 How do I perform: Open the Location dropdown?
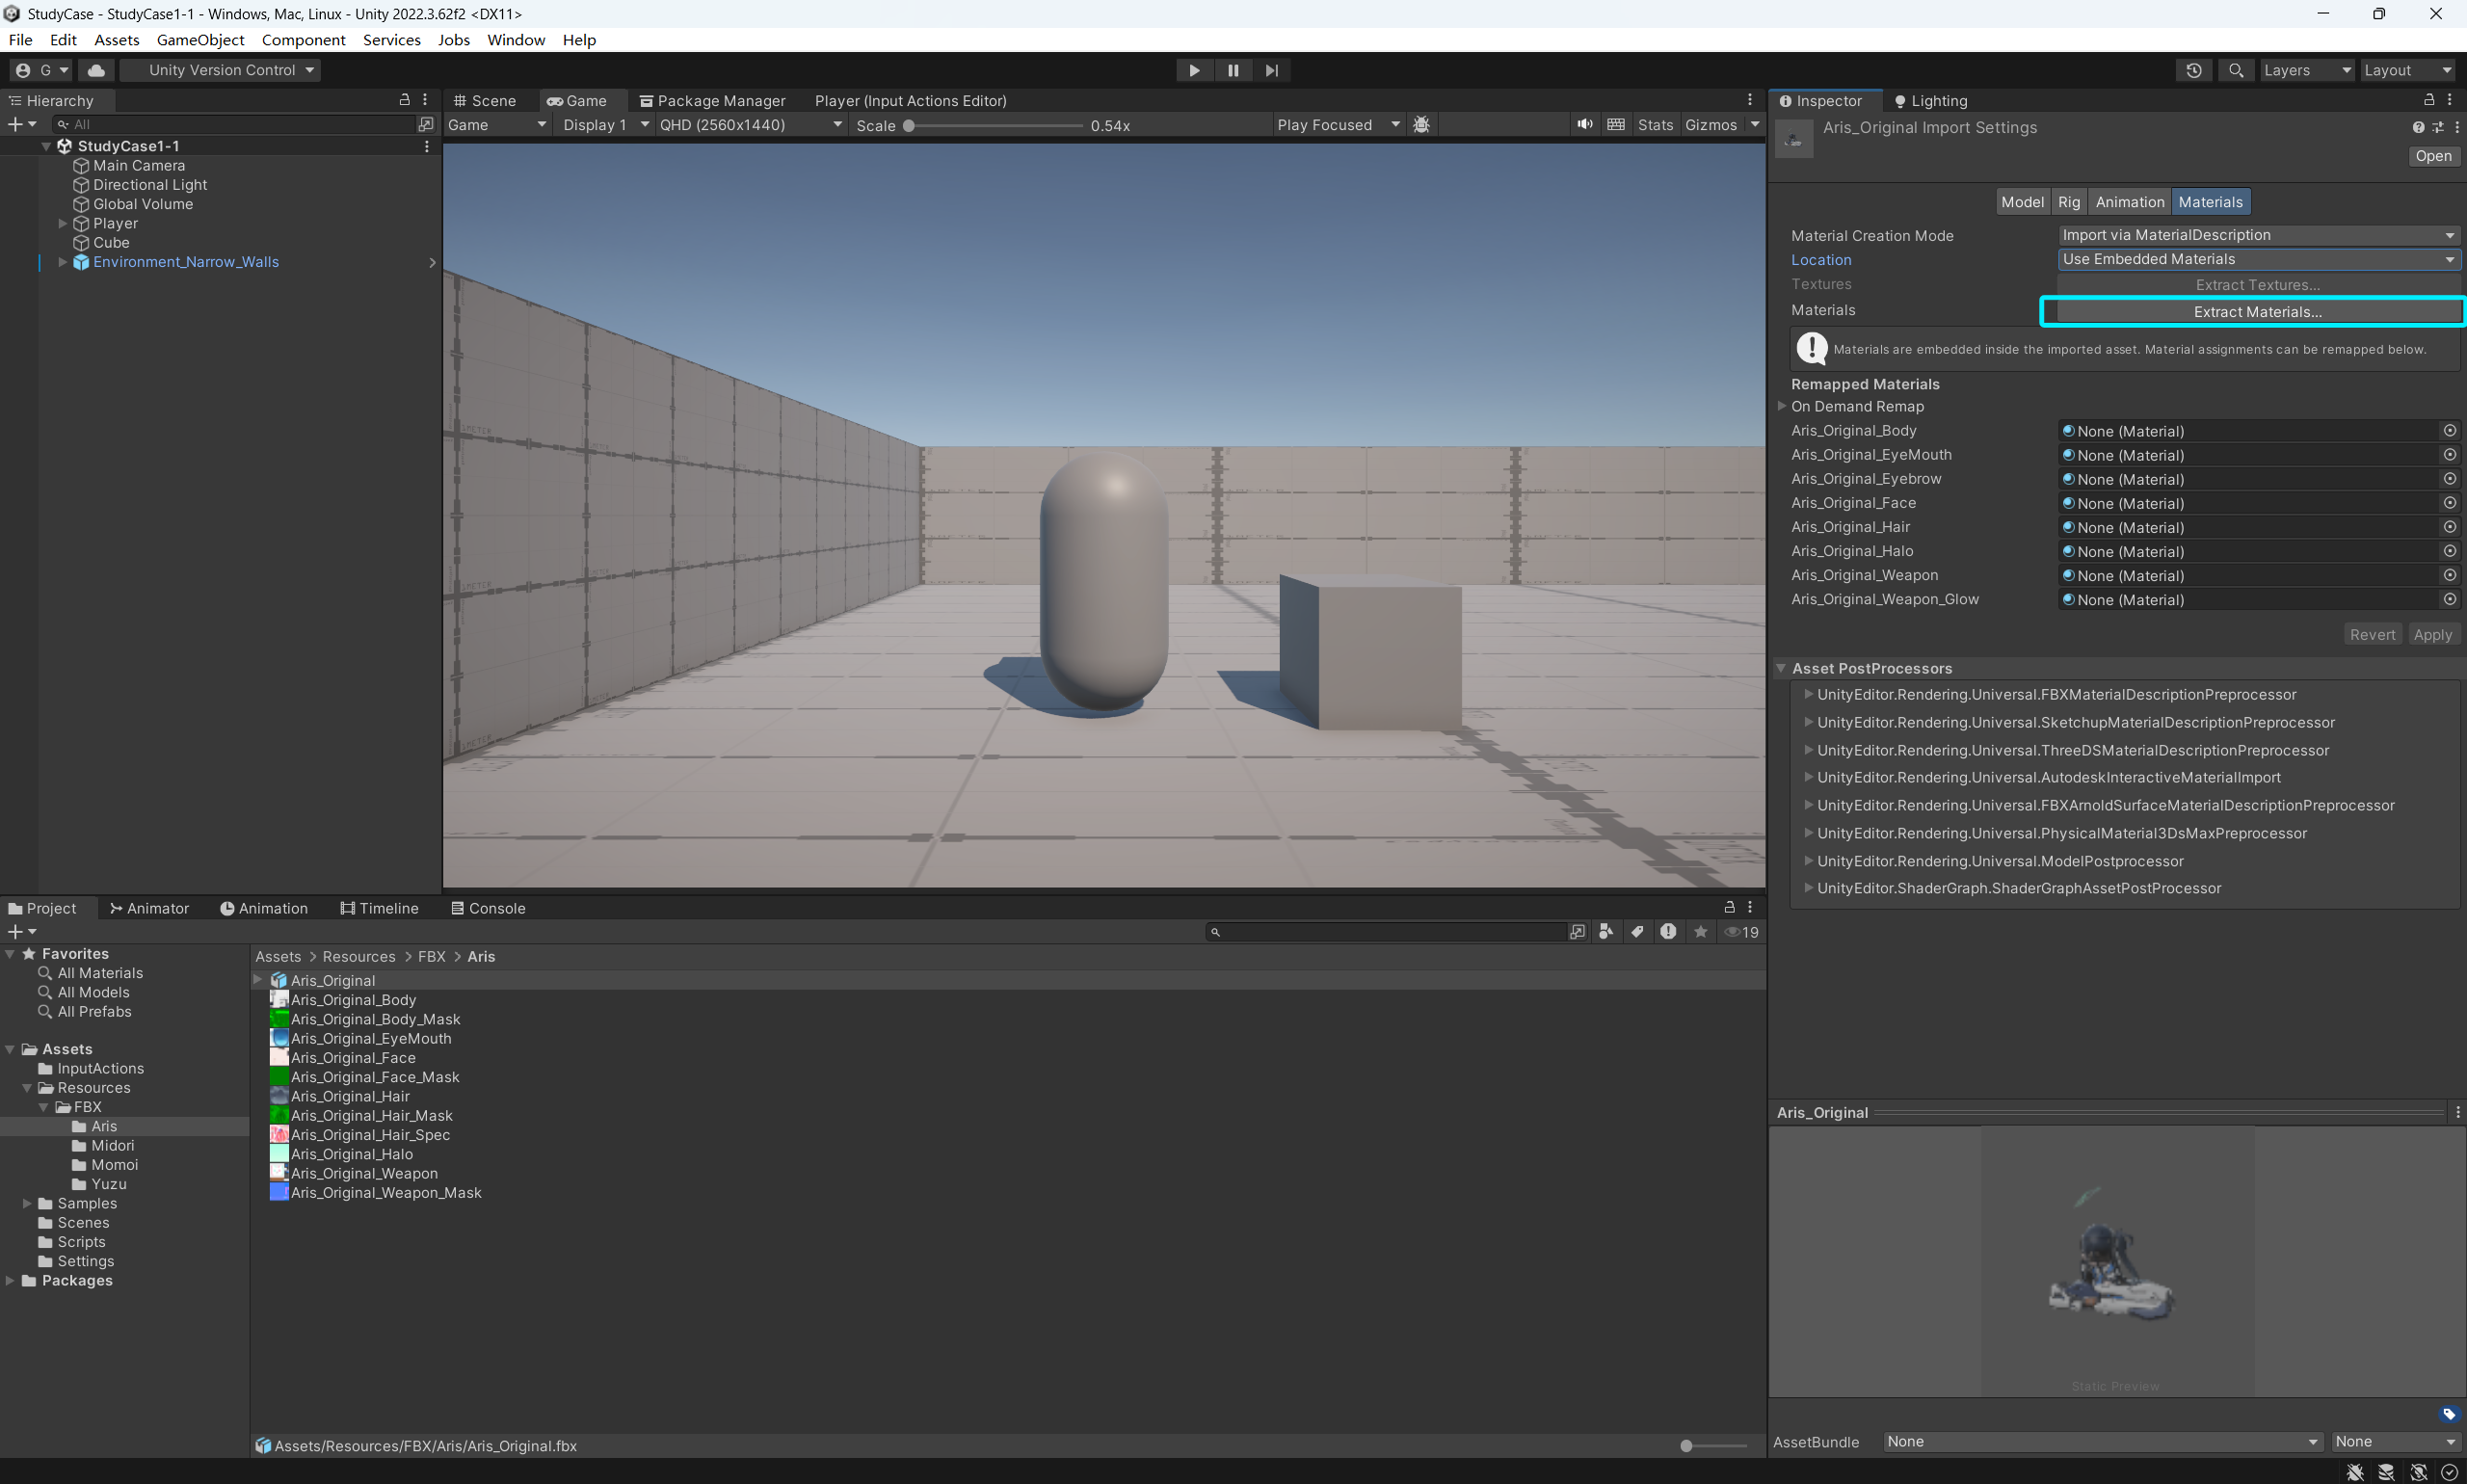tap(2257, 259)
